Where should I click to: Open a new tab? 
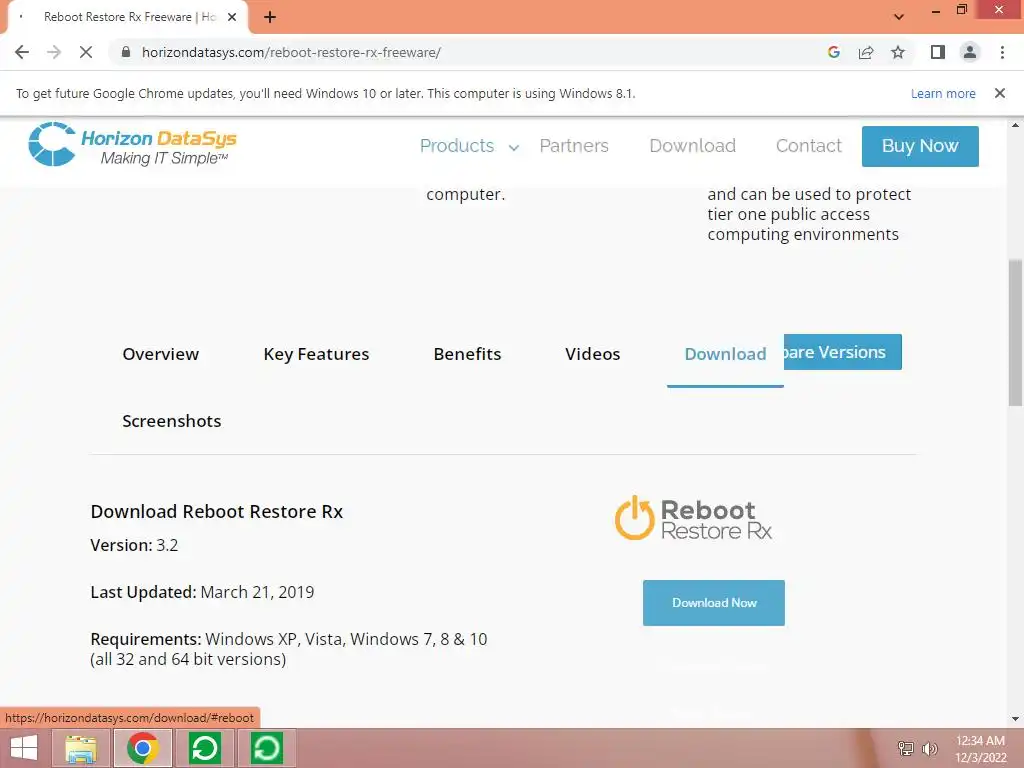[x=270, y=18]
